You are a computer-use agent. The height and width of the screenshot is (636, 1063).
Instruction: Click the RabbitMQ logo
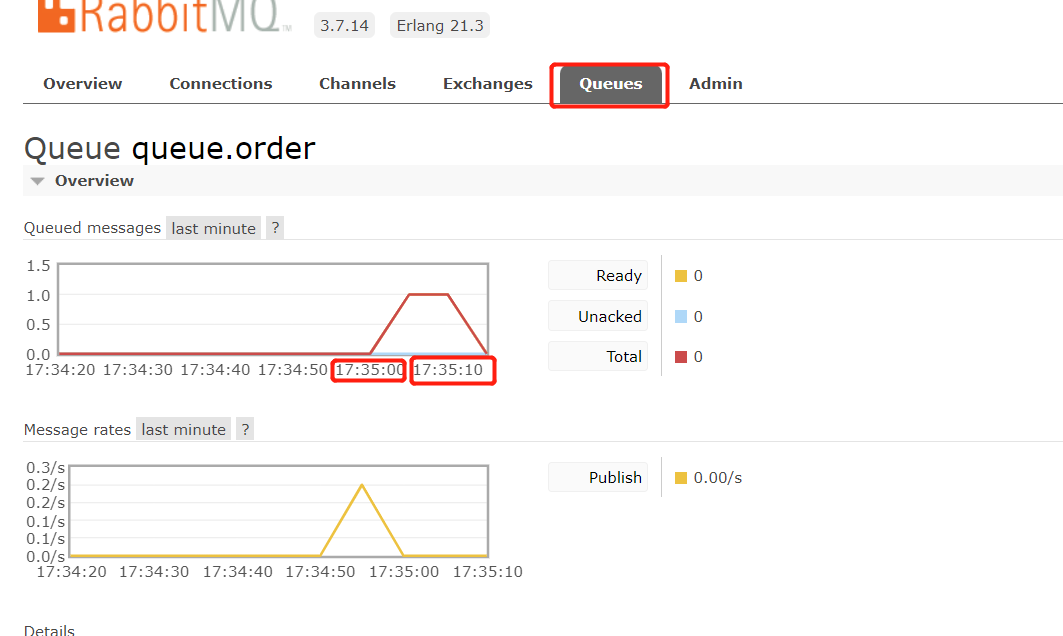point(164,16)
